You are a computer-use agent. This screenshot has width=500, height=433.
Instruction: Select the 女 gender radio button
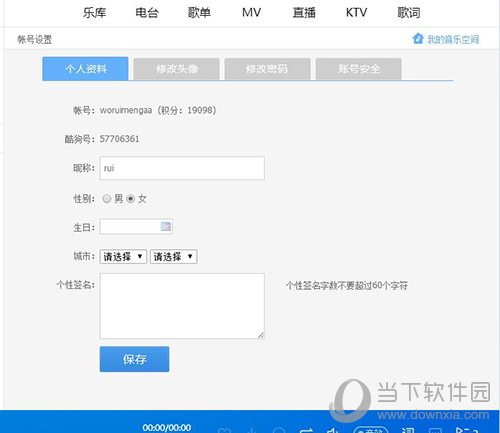coord(131,199)
